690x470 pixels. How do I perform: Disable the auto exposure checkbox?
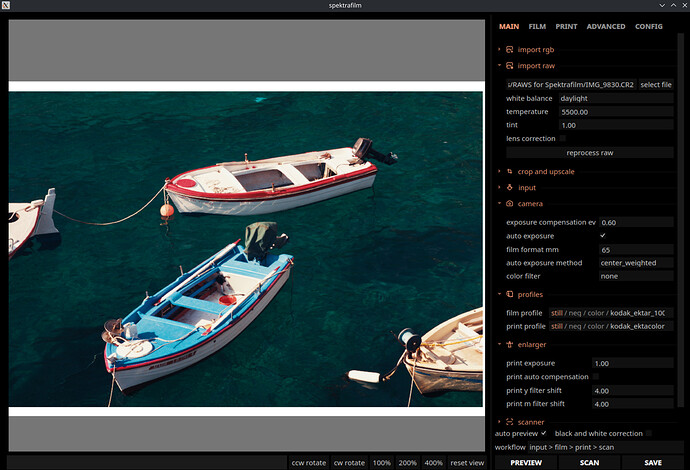[602, 235]
